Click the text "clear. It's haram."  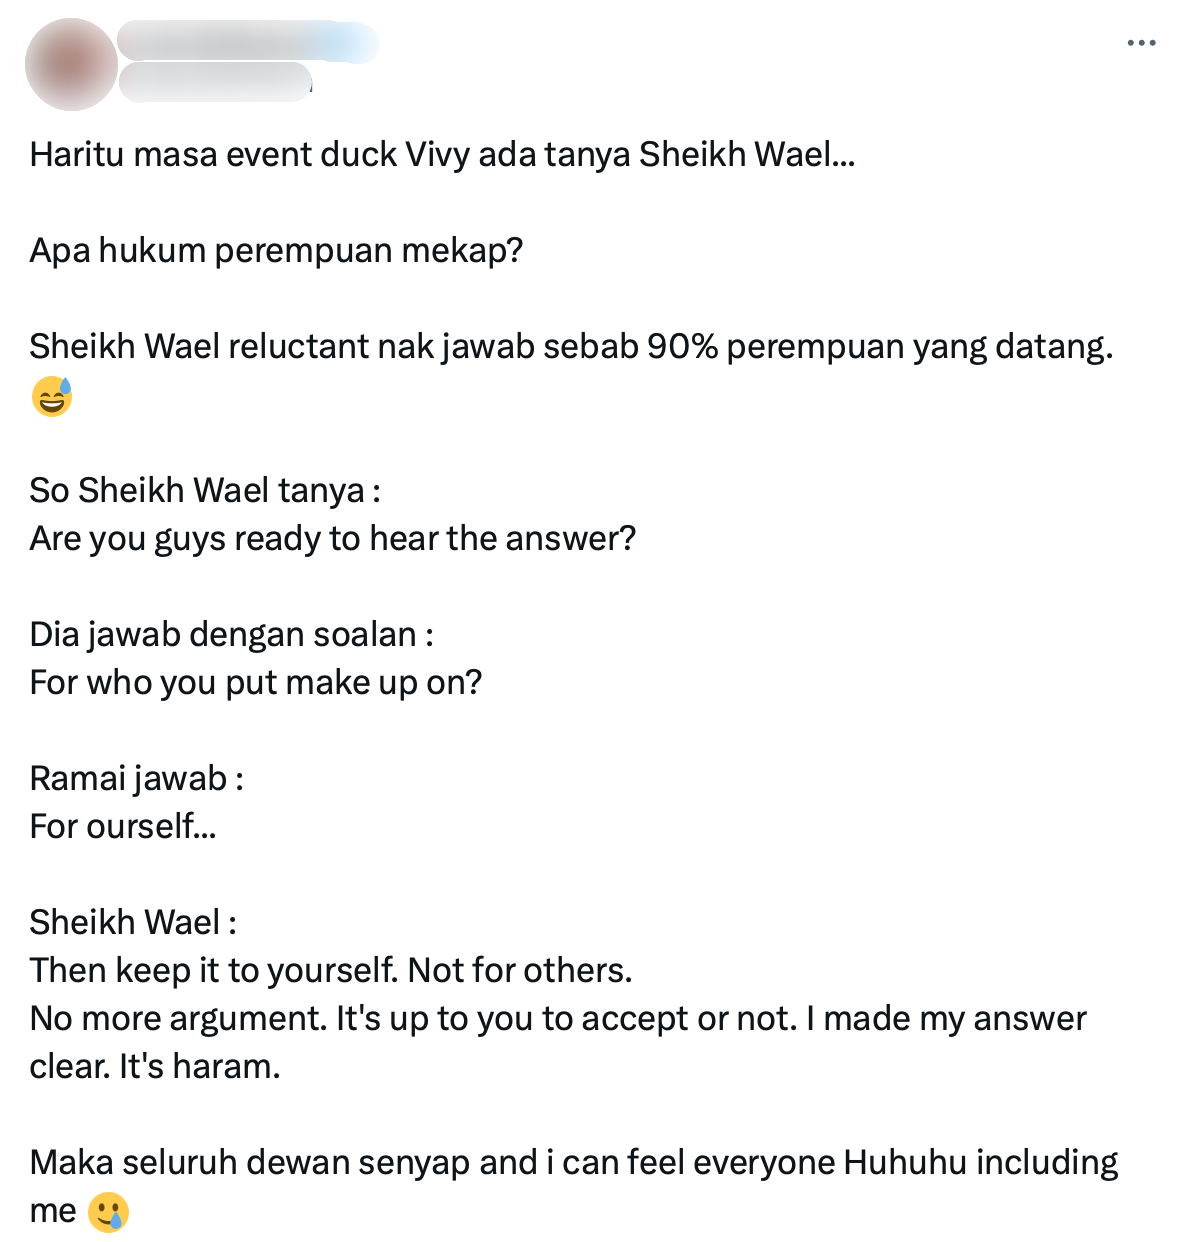[x=155, y=1067]
